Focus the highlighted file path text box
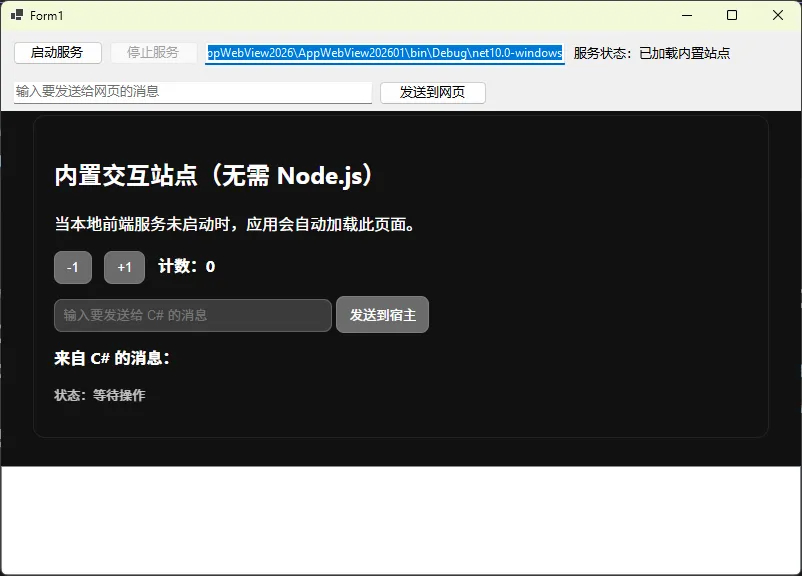 [385, 53]
